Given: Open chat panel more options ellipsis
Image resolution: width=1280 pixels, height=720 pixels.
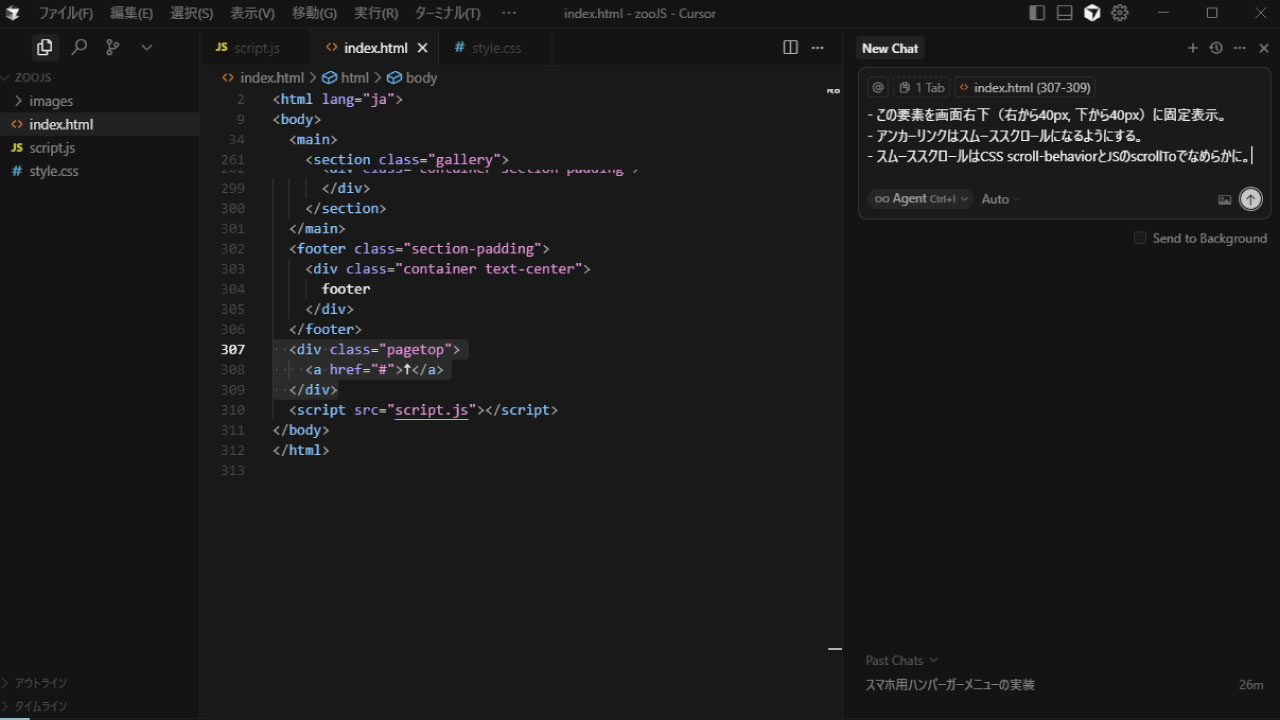Looking at the screenshot, I should coord(1240,48).
